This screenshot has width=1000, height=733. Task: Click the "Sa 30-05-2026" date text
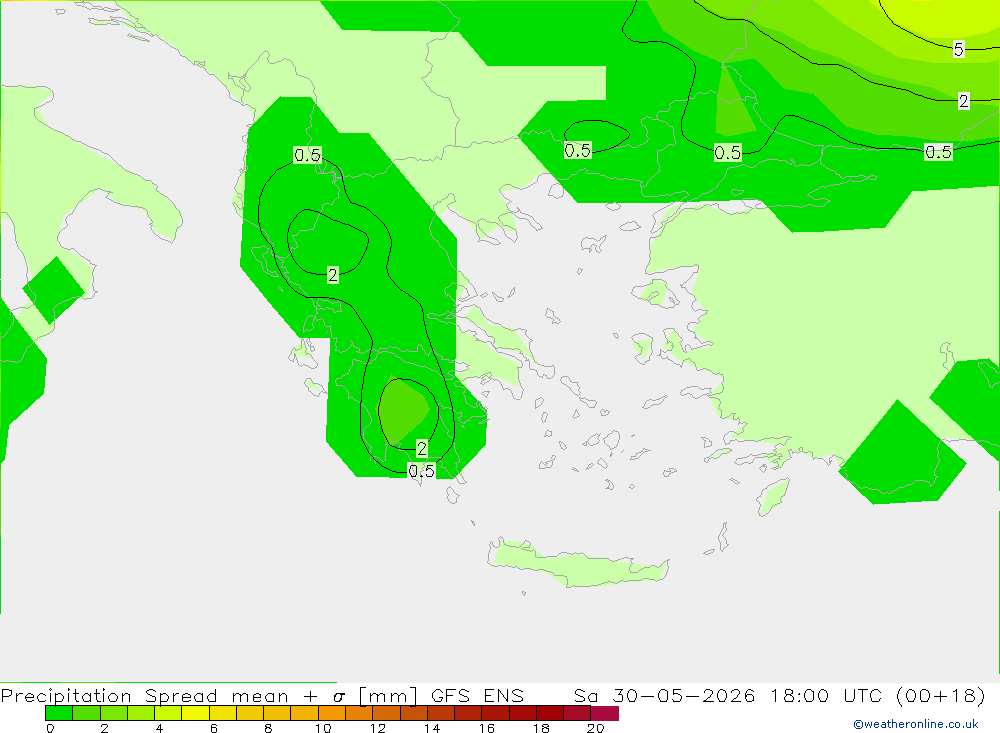[665, 695]
